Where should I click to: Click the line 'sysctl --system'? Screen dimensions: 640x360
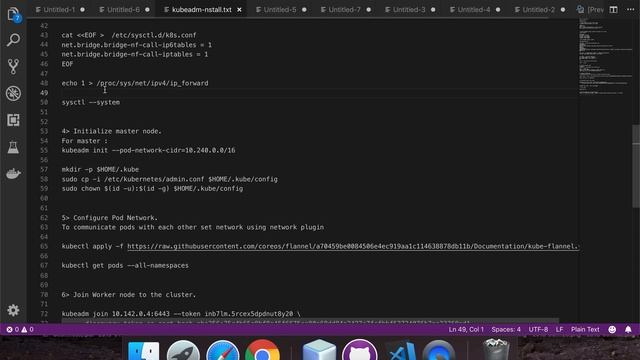(91, 102)
